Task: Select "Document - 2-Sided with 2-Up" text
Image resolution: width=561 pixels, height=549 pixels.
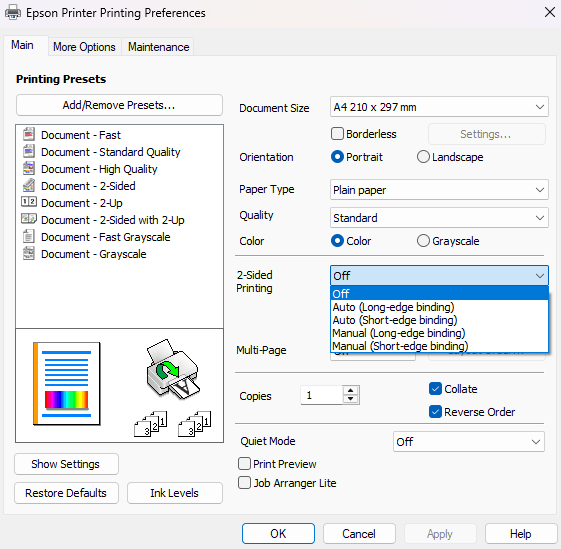Action: [113, 220]
